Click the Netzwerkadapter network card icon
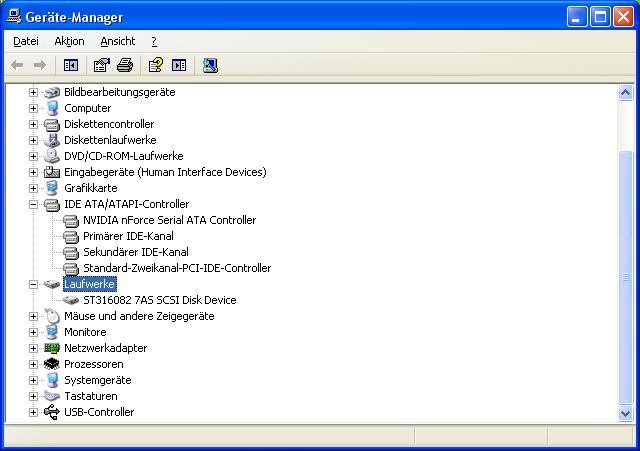640x451 pixels. pos(52,348)
